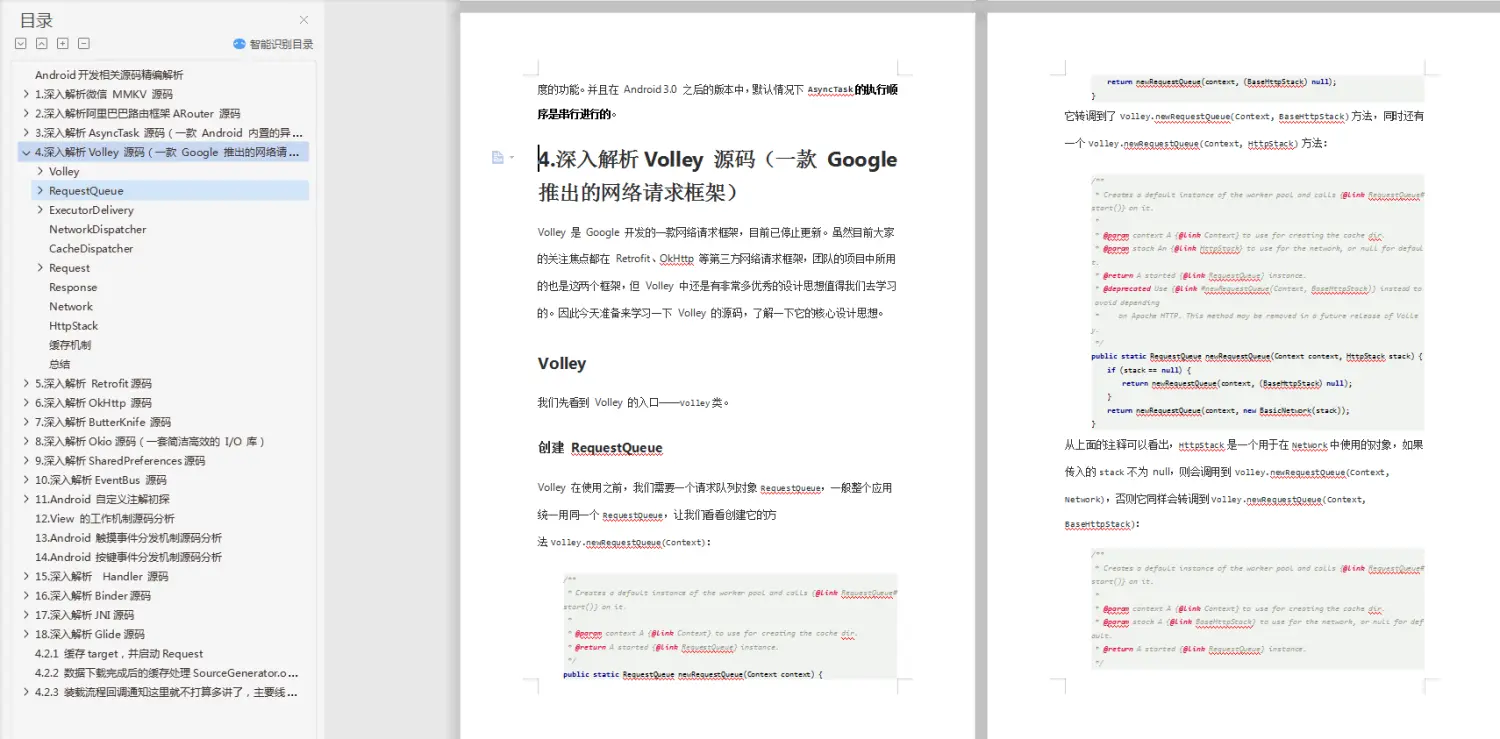1500x739 pixels.
Task: Go to NetworkDispatcher in the outline
Action: click(x=98, y=229)
